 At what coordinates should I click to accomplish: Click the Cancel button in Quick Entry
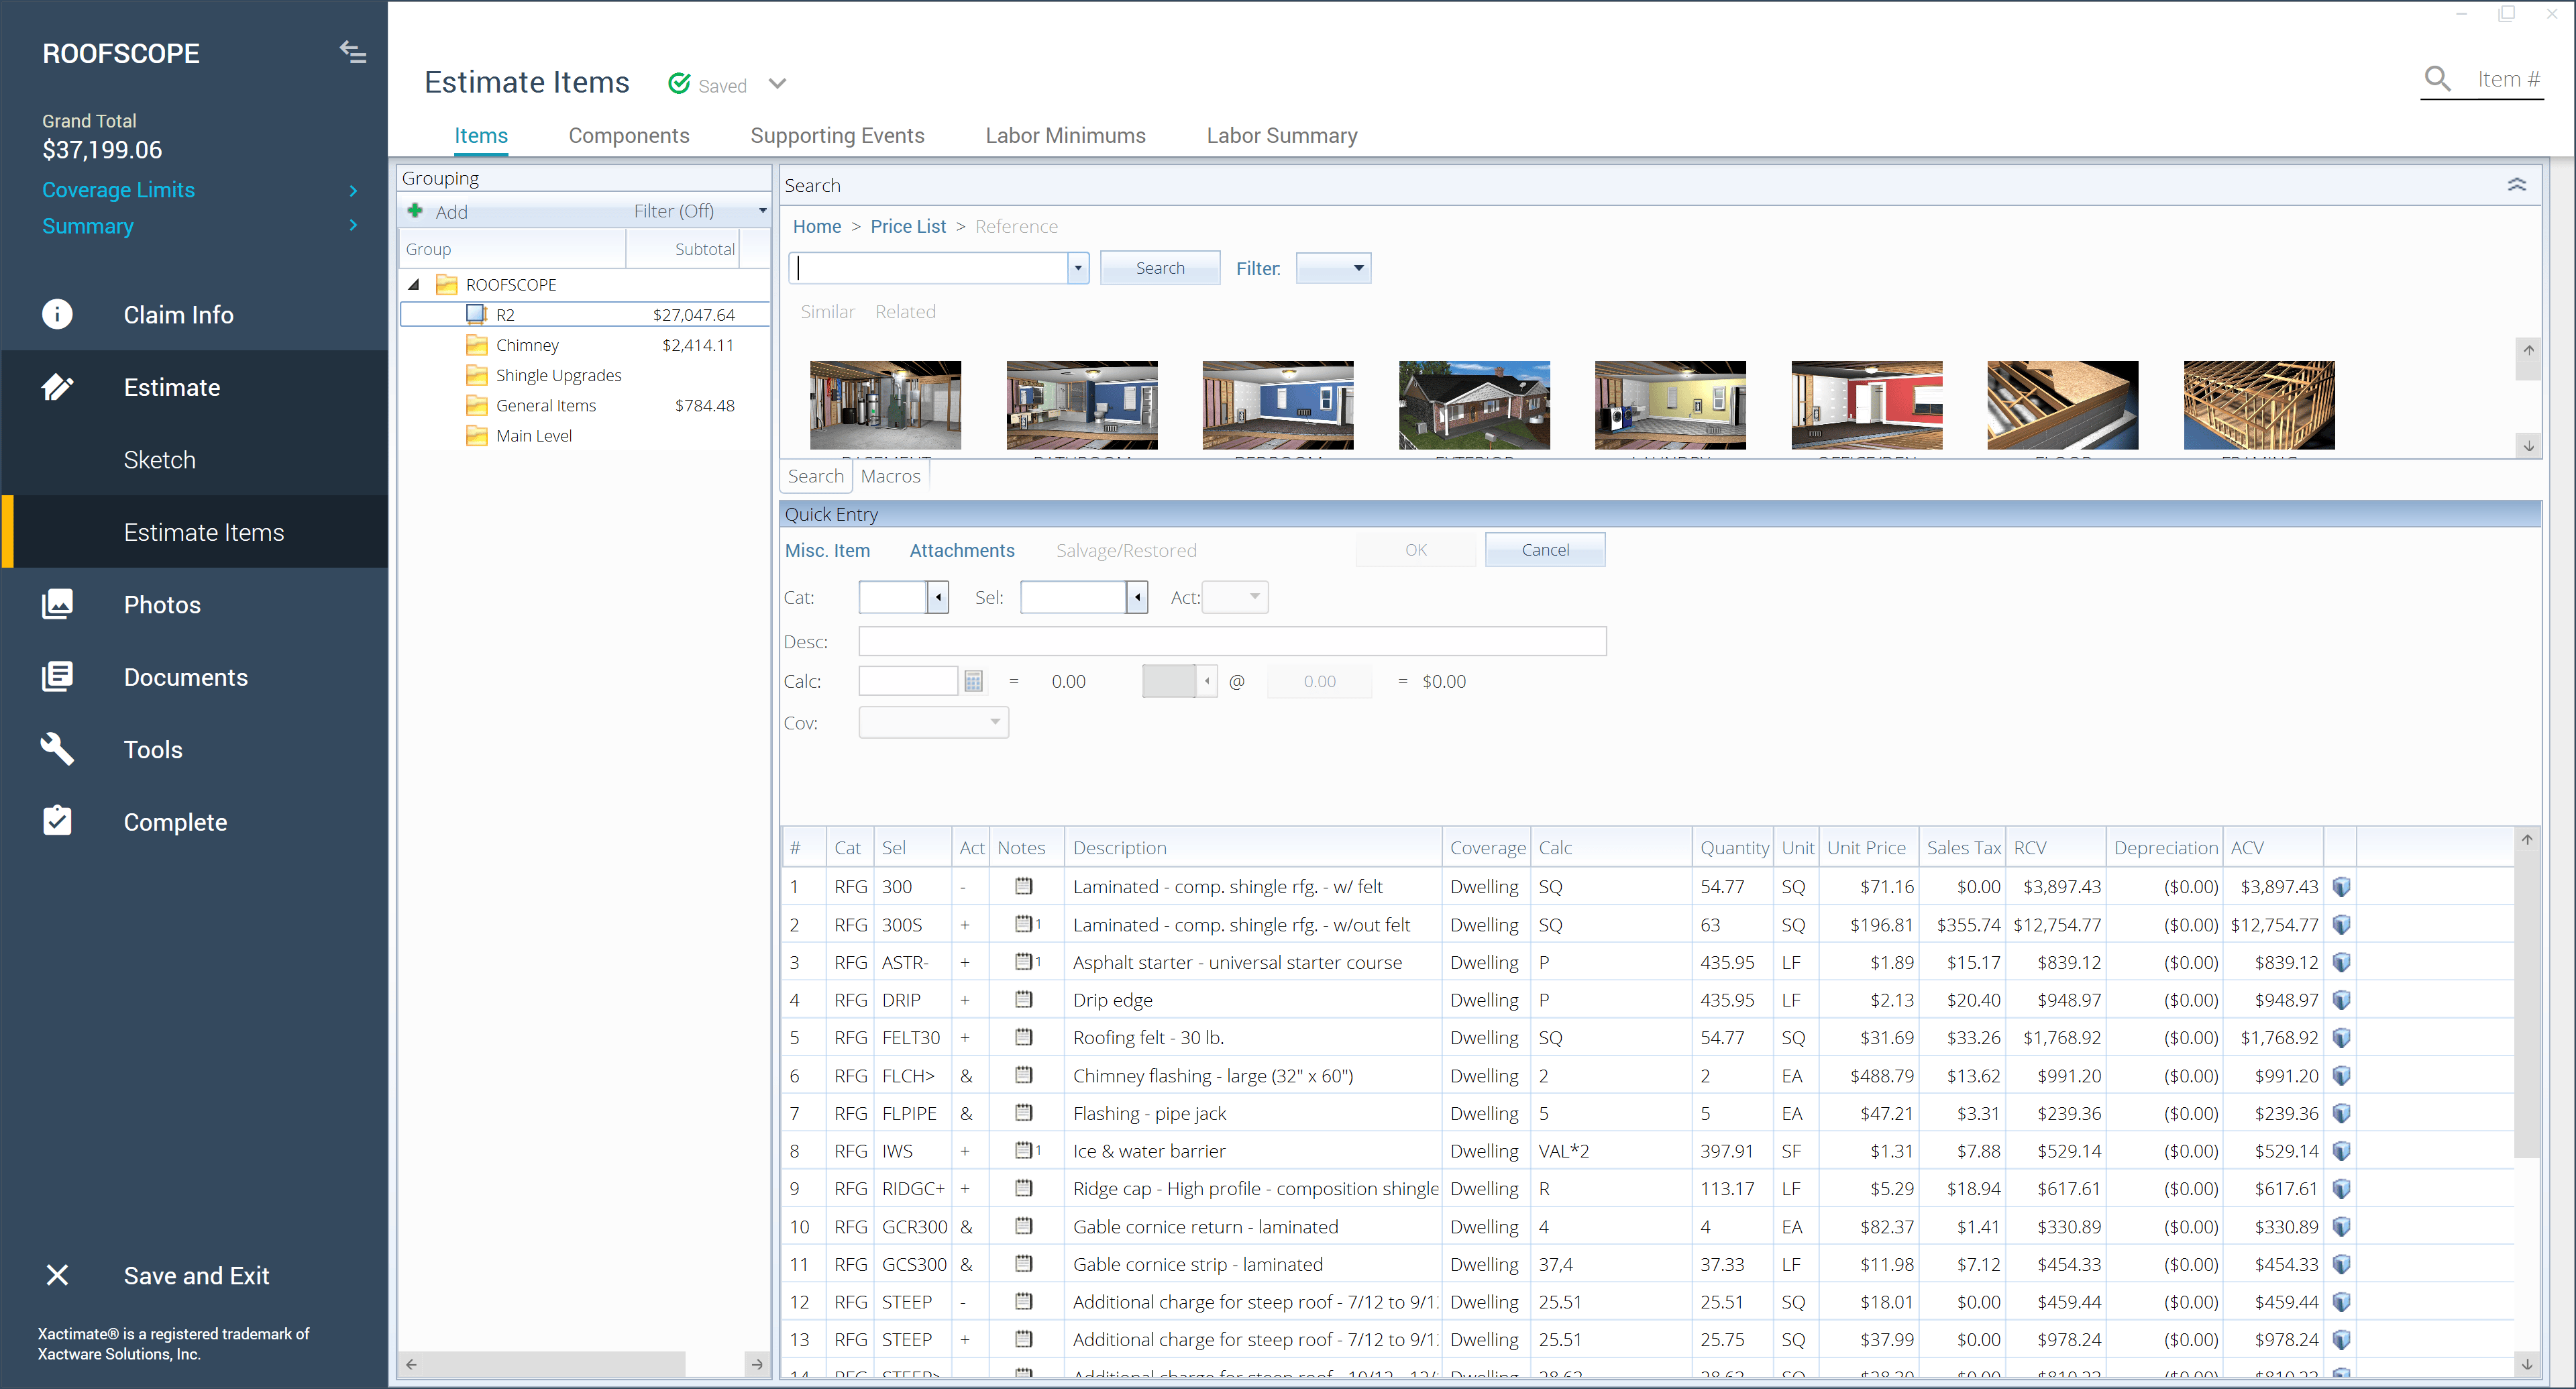[x=1544, y=550]
